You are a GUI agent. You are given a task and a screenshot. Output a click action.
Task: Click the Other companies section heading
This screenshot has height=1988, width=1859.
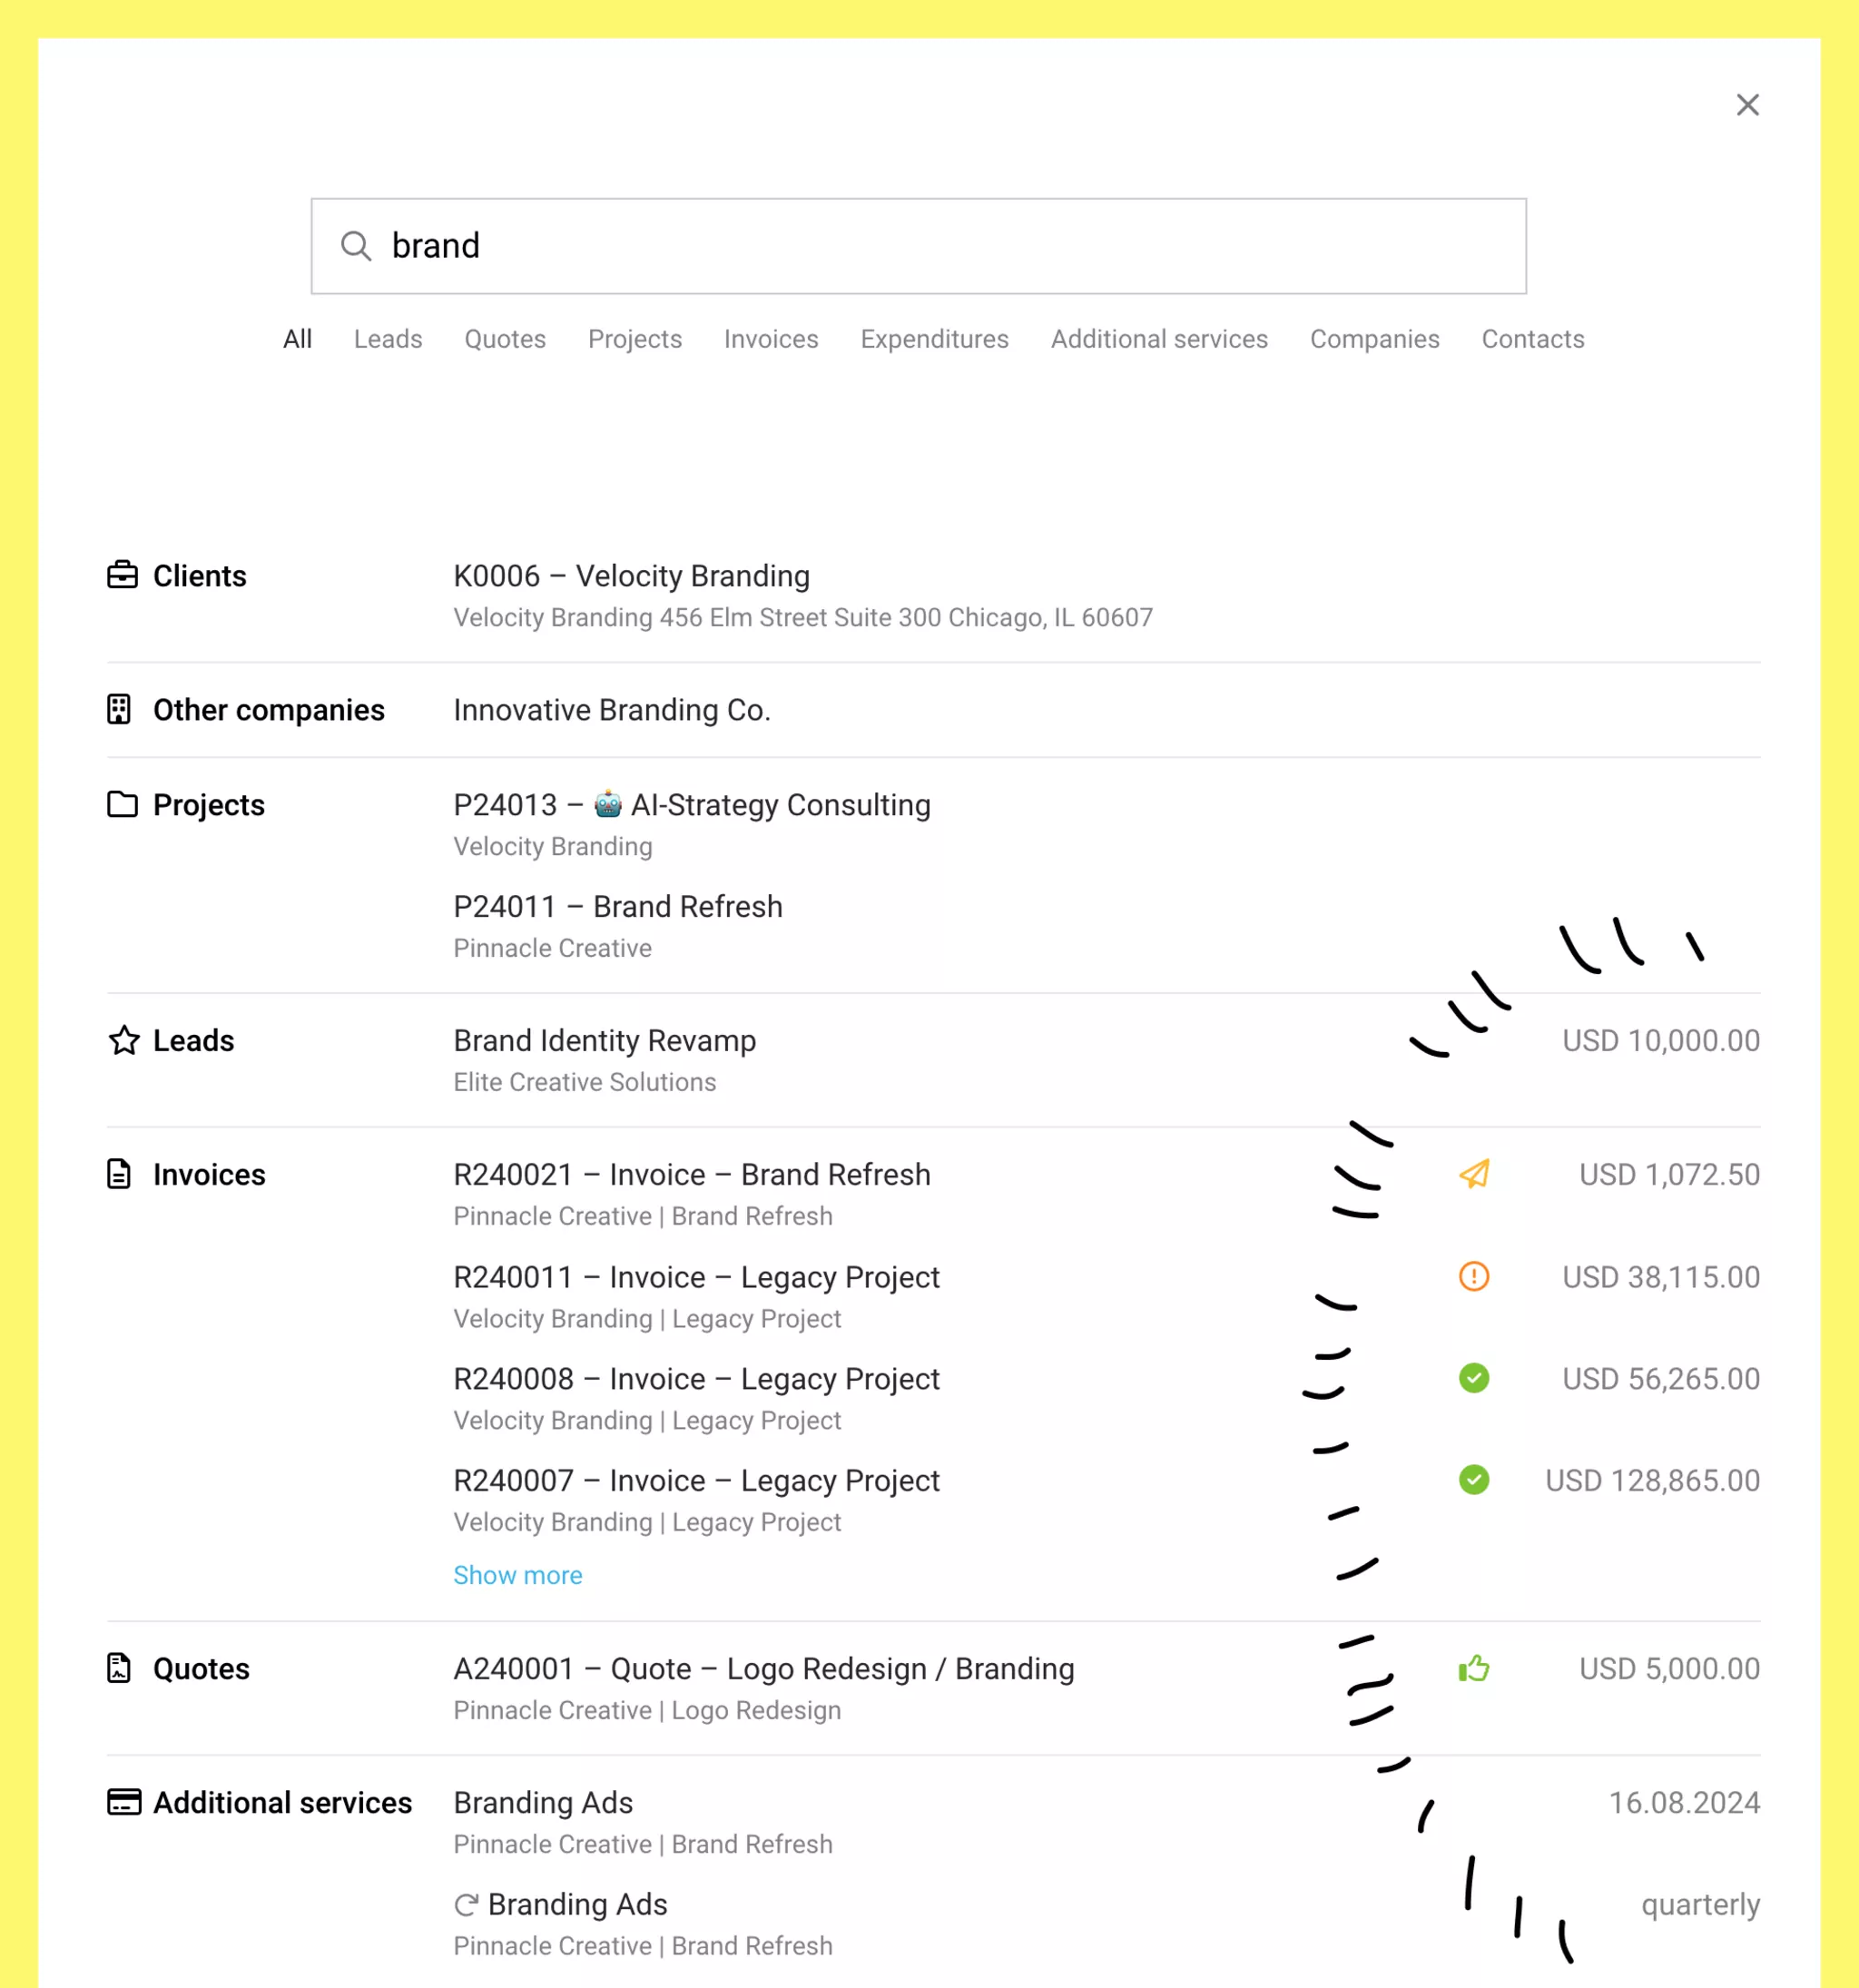pos(268,710)
